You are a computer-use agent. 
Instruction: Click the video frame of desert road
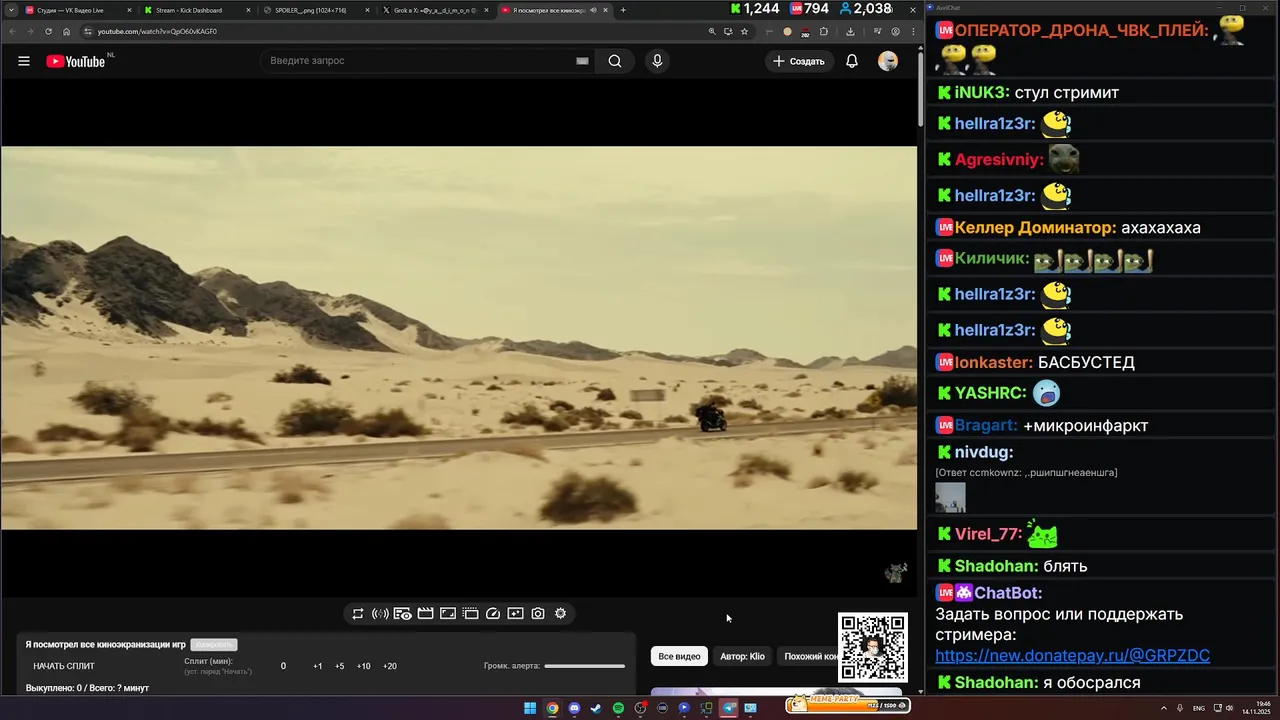coord(459,338)
